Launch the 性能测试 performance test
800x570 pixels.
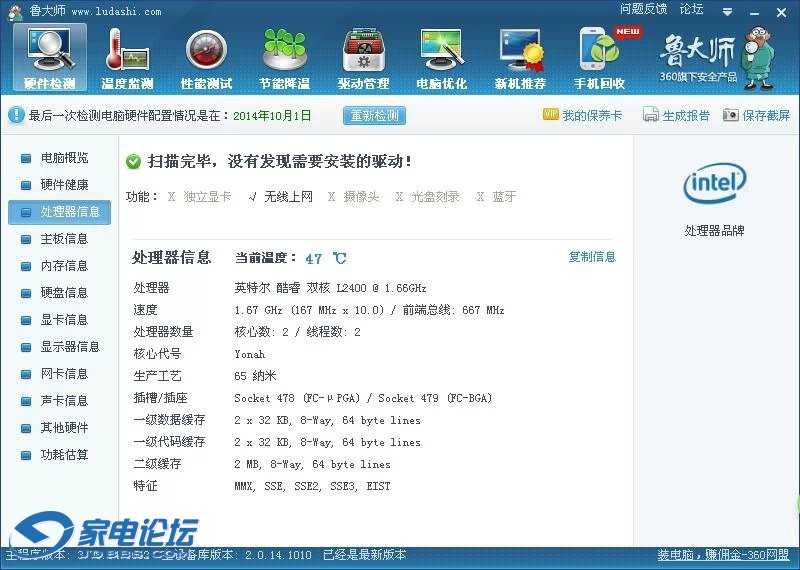[206, 59]
